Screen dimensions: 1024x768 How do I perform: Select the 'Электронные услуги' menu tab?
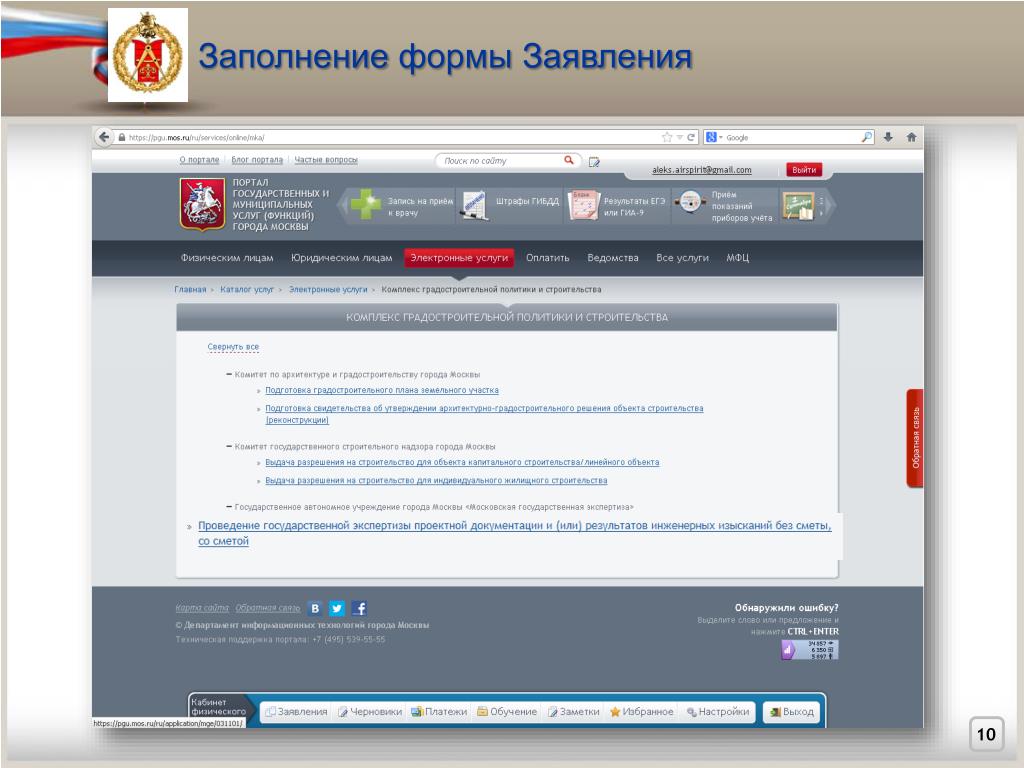459,258
